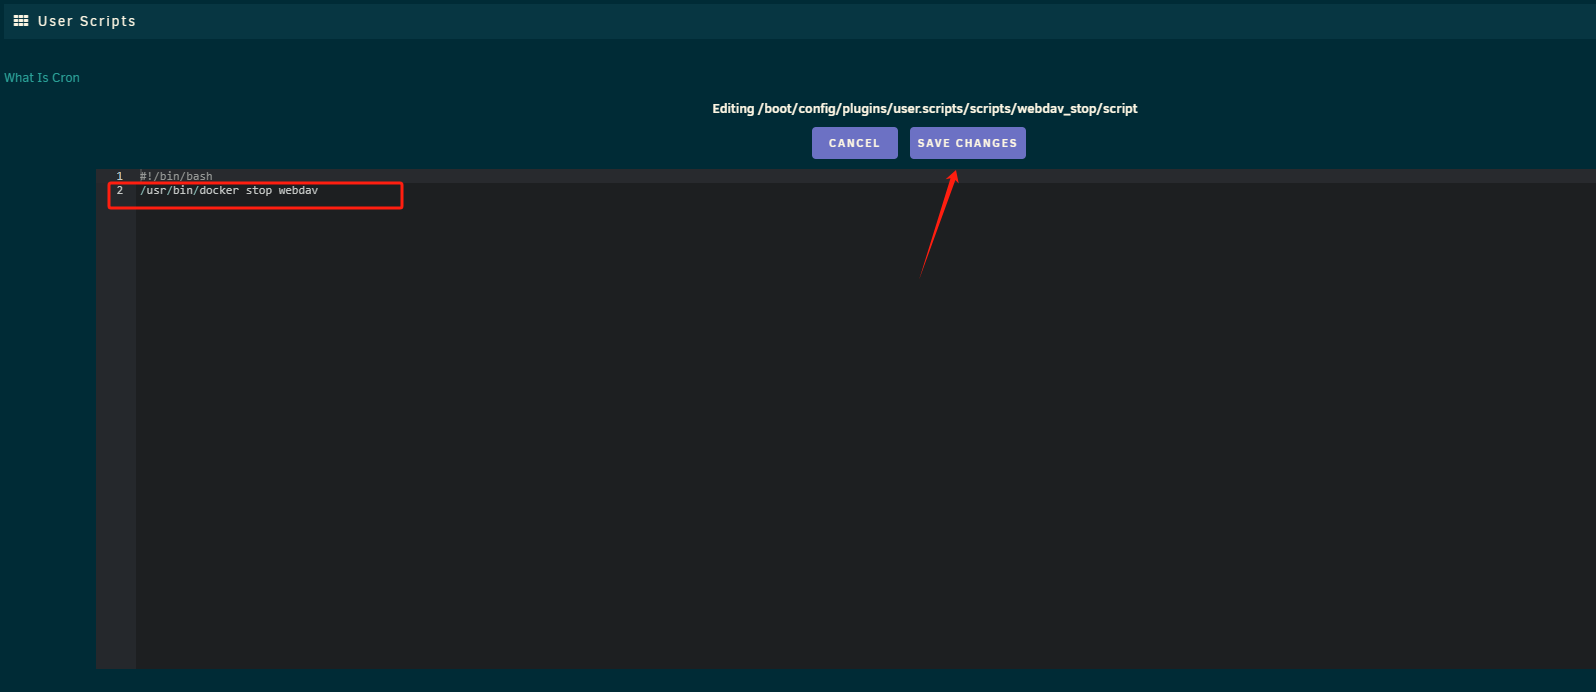Save the script with SAVE CHANGES
The image size is (1596, 692).
[x=967, y=143]
